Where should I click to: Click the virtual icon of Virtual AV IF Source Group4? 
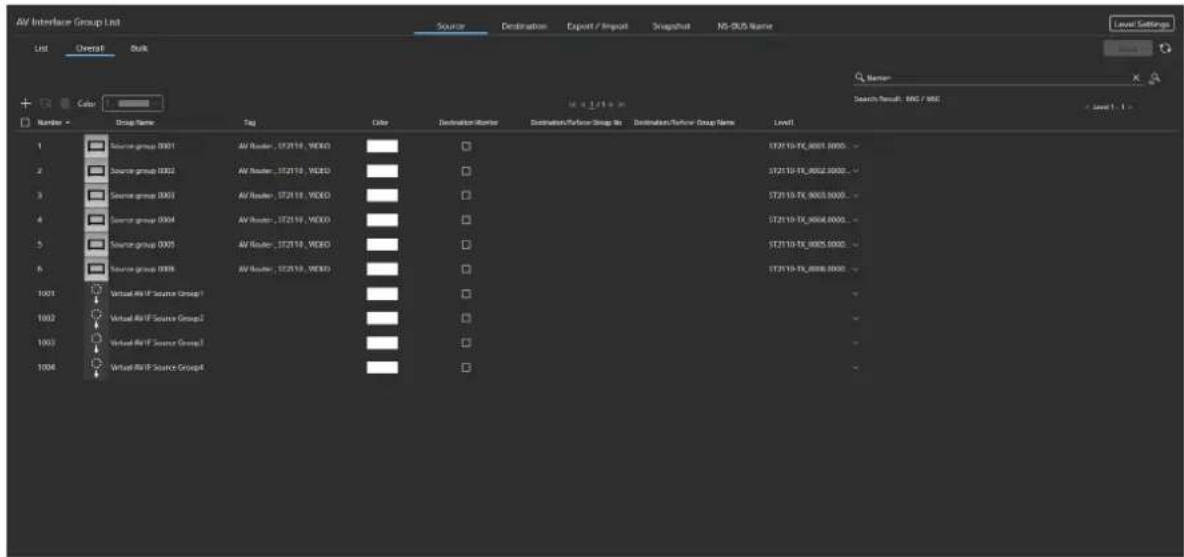click(96, 368)
